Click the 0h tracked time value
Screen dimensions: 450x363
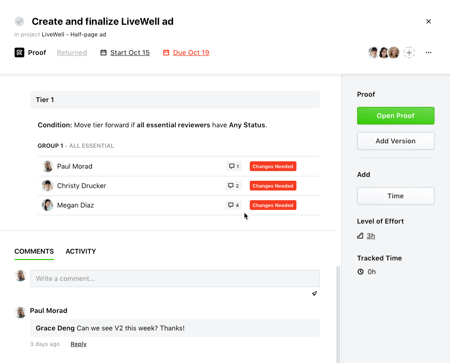372,272
